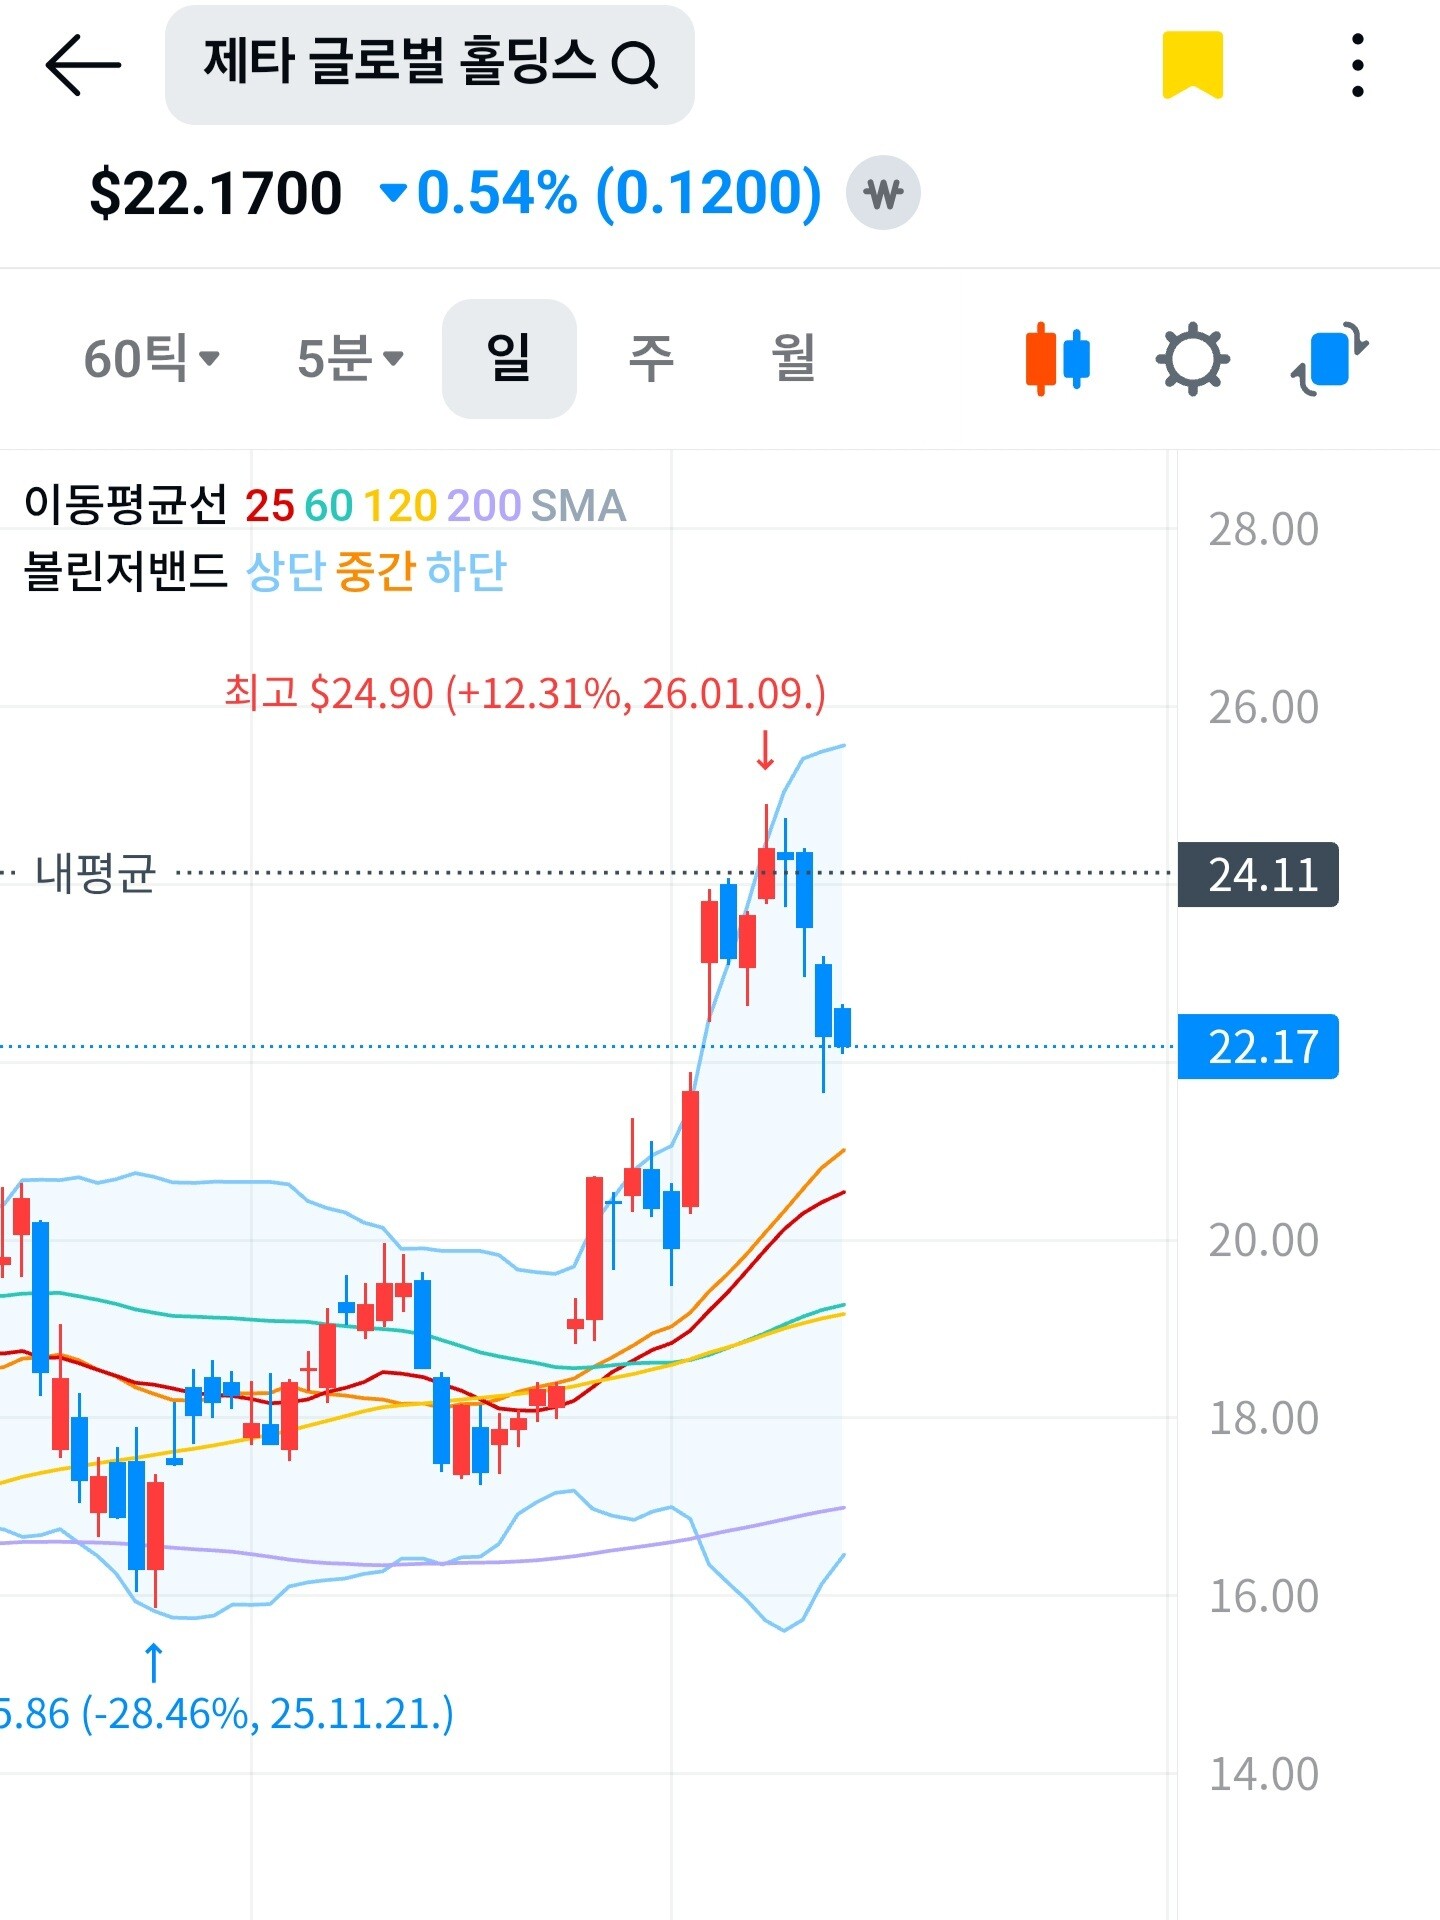Select the red 25 SMA legend

click(269, 506)
